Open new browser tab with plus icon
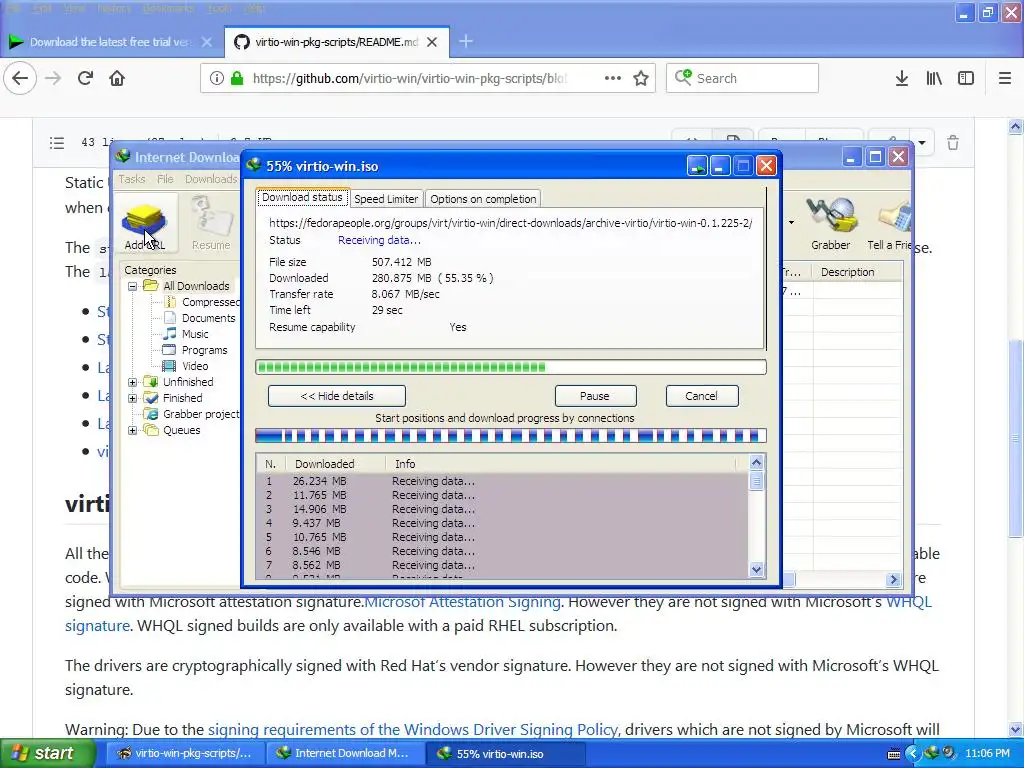This screenshot has width=1024, height=768. (x=466, y=42)
